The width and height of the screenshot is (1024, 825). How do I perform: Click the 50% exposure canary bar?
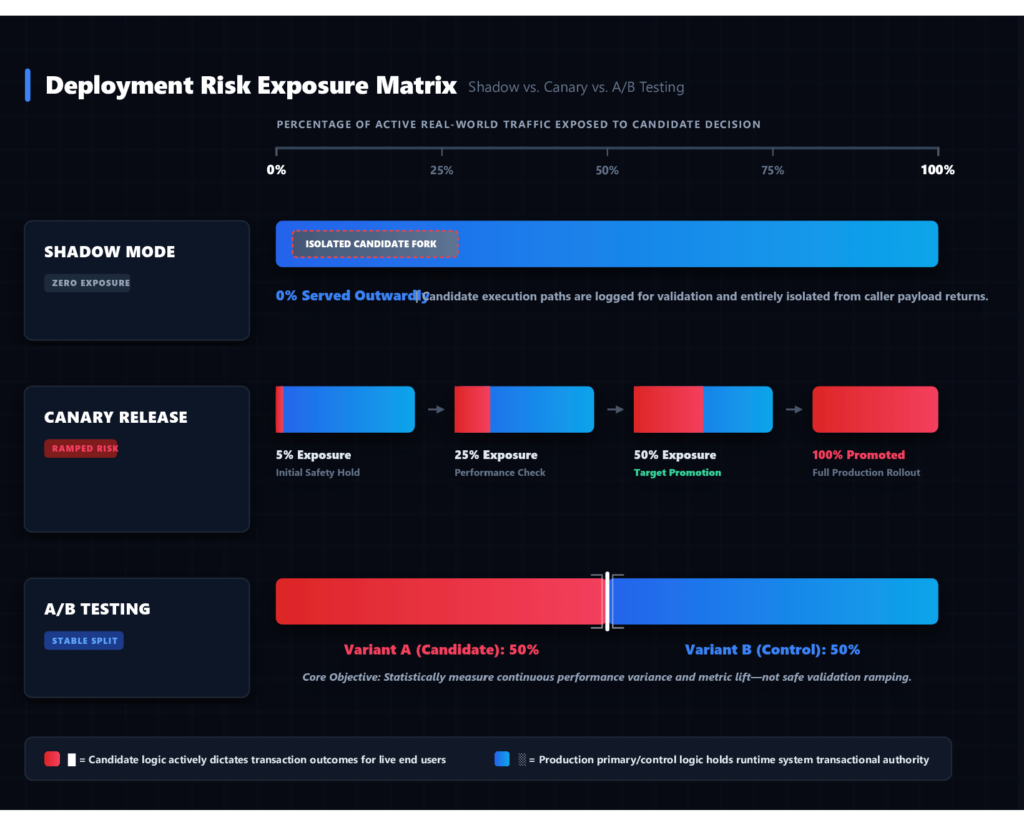[x=703, y=410]
